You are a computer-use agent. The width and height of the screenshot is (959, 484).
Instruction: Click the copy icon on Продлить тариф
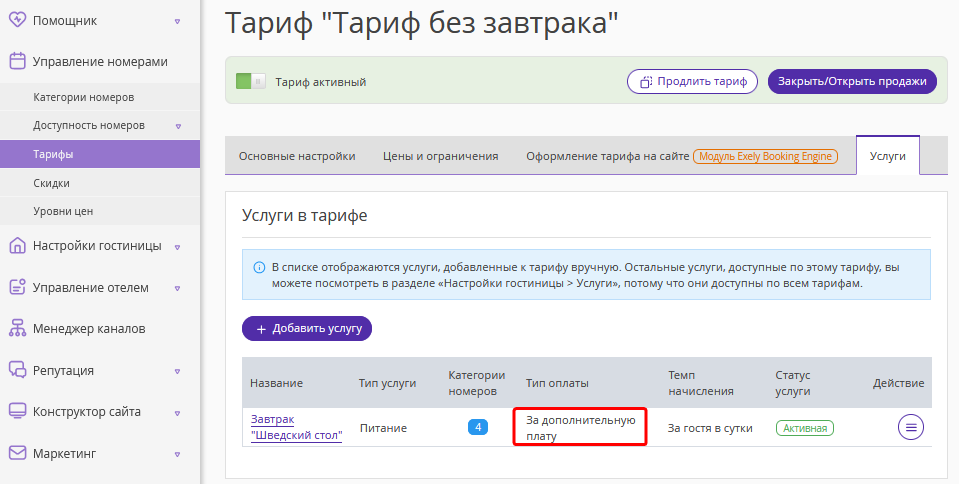point(646,81)
